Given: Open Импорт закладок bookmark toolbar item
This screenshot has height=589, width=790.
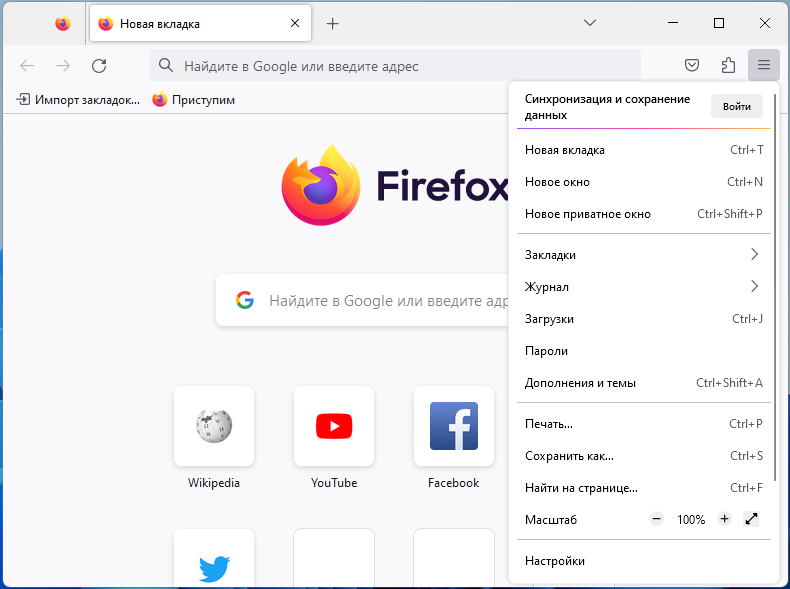Looking at the screenshot, I should (78, 100).
